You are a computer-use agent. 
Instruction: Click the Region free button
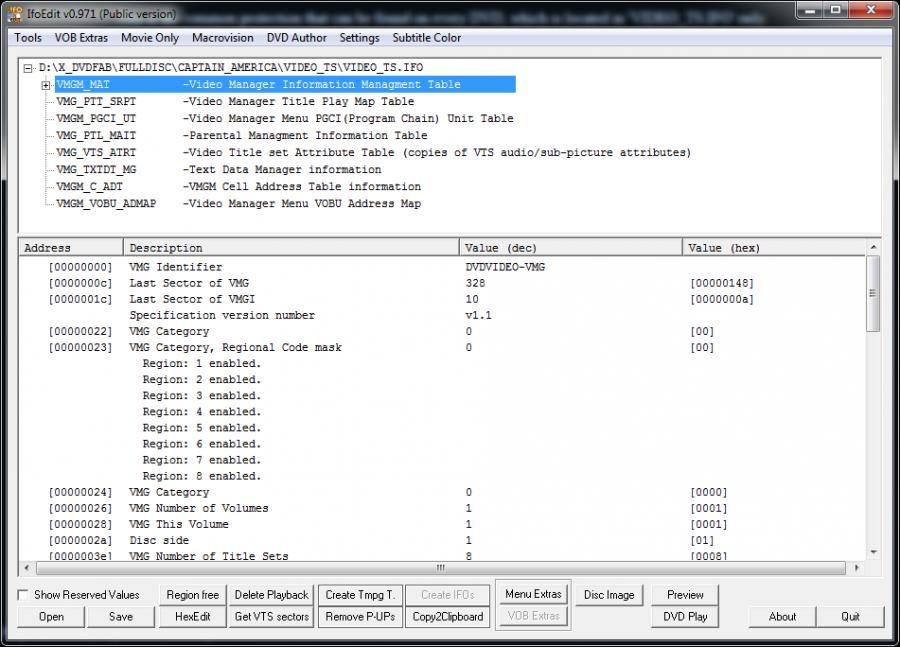click(x=193, y=595)
